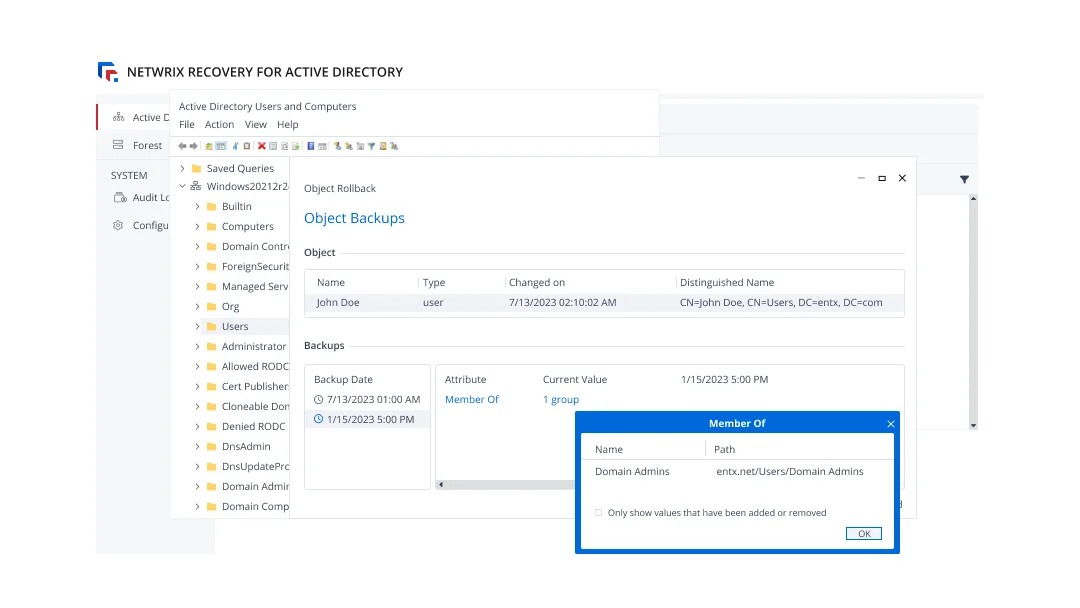The height and width of the screenshot is (608, 1080).
Task: Click the Add to group toolbar icon
Action: pyautogui.click(x=394, y=146)
